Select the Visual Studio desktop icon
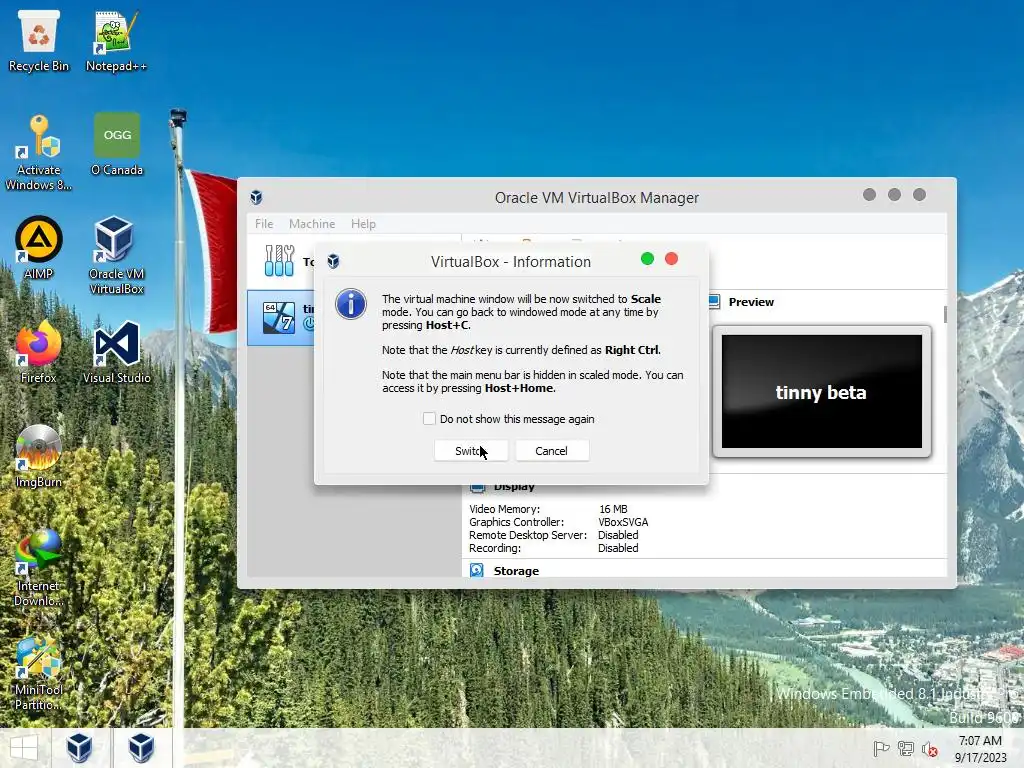 point(117,352)
